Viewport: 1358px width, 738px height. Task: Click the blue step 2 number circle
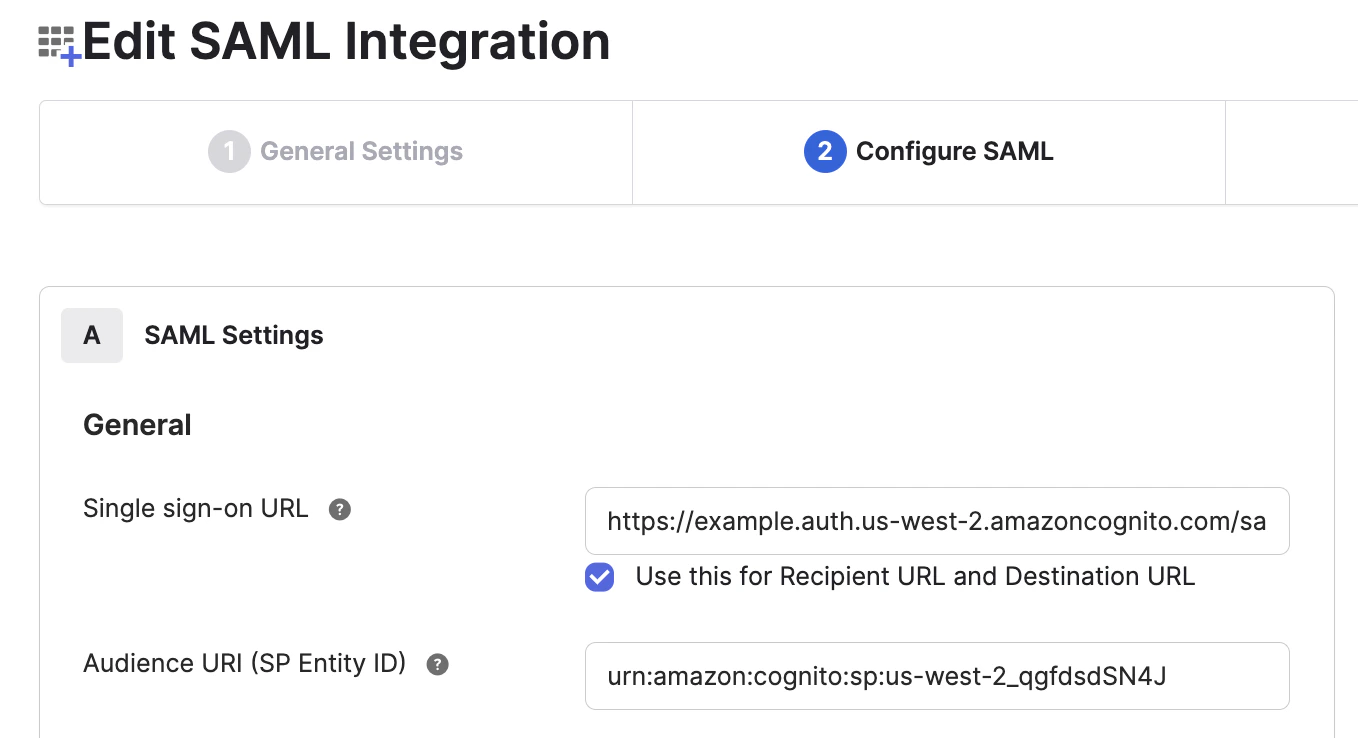tap(825, 152)
